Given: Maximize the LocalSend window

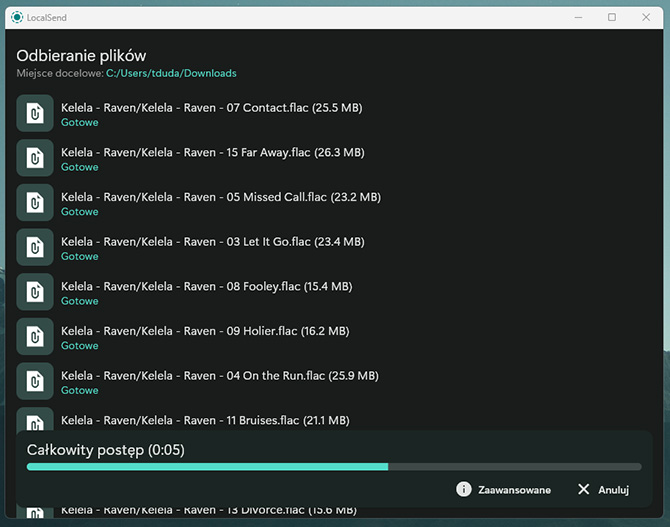Looking at the screenshot, I should 612,18.
